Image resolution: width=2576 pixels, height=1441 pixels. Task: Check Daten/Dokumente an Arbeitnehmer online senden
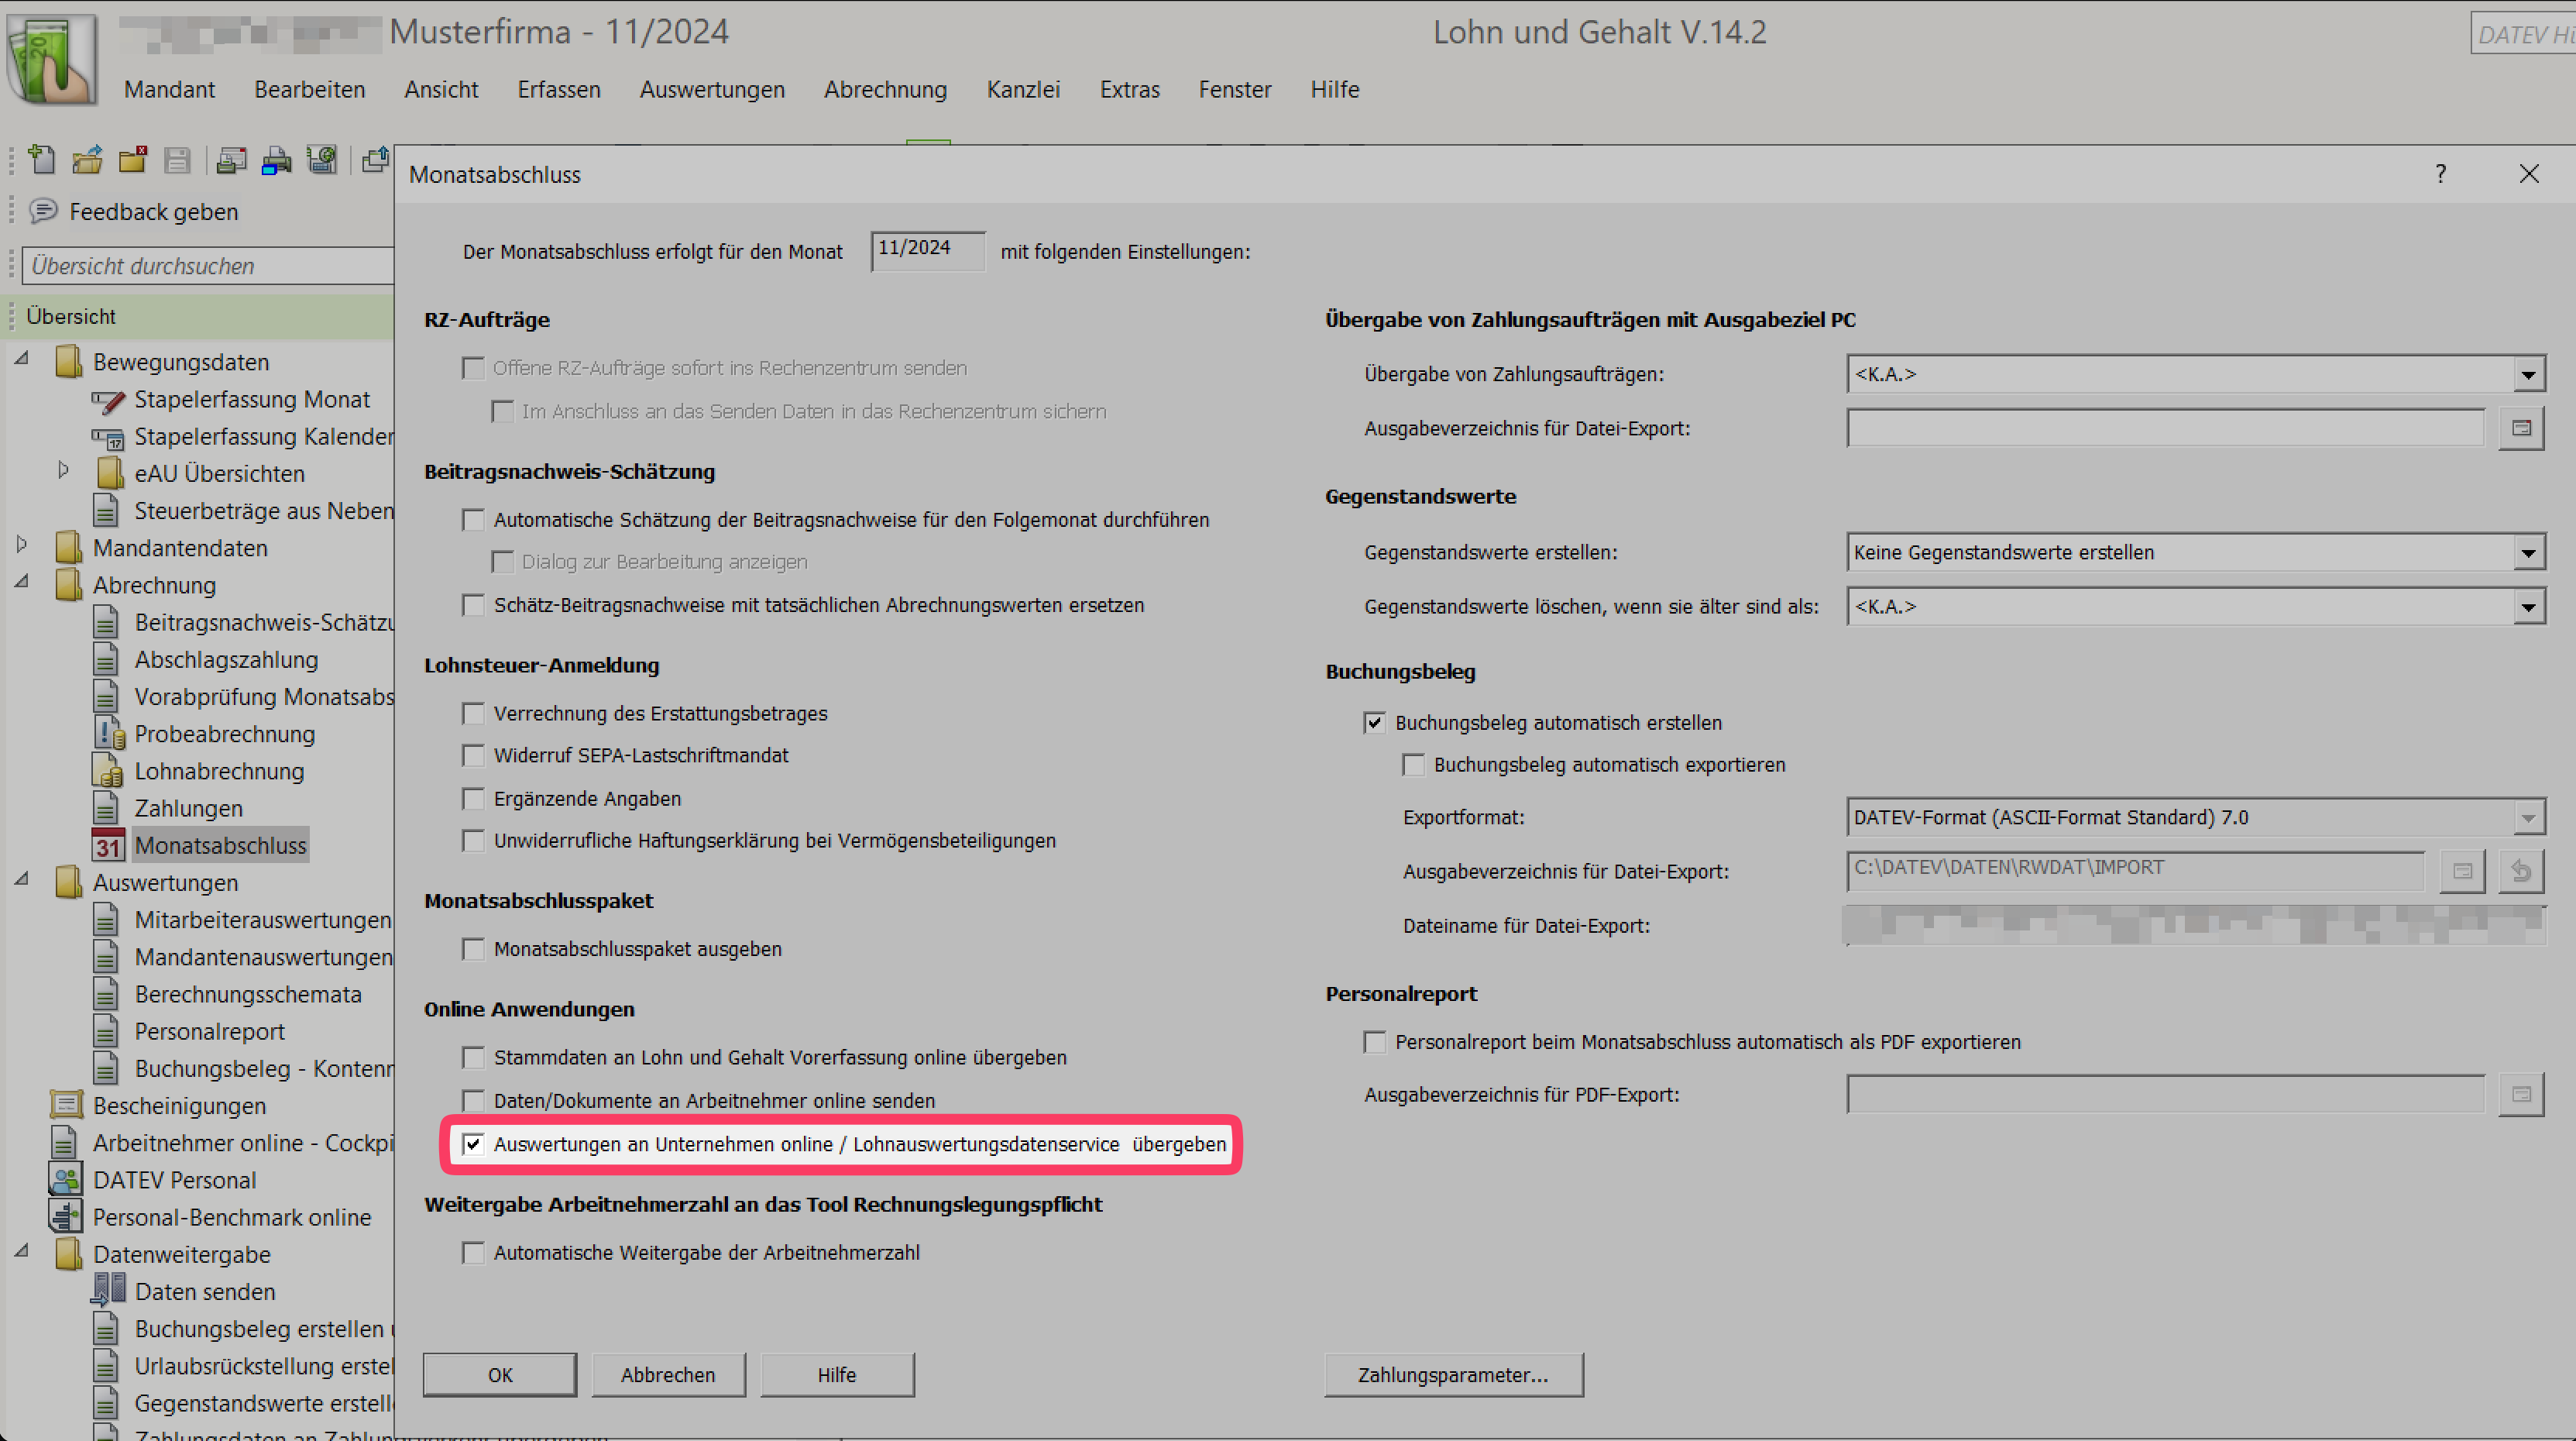(x=473, y=1100)
